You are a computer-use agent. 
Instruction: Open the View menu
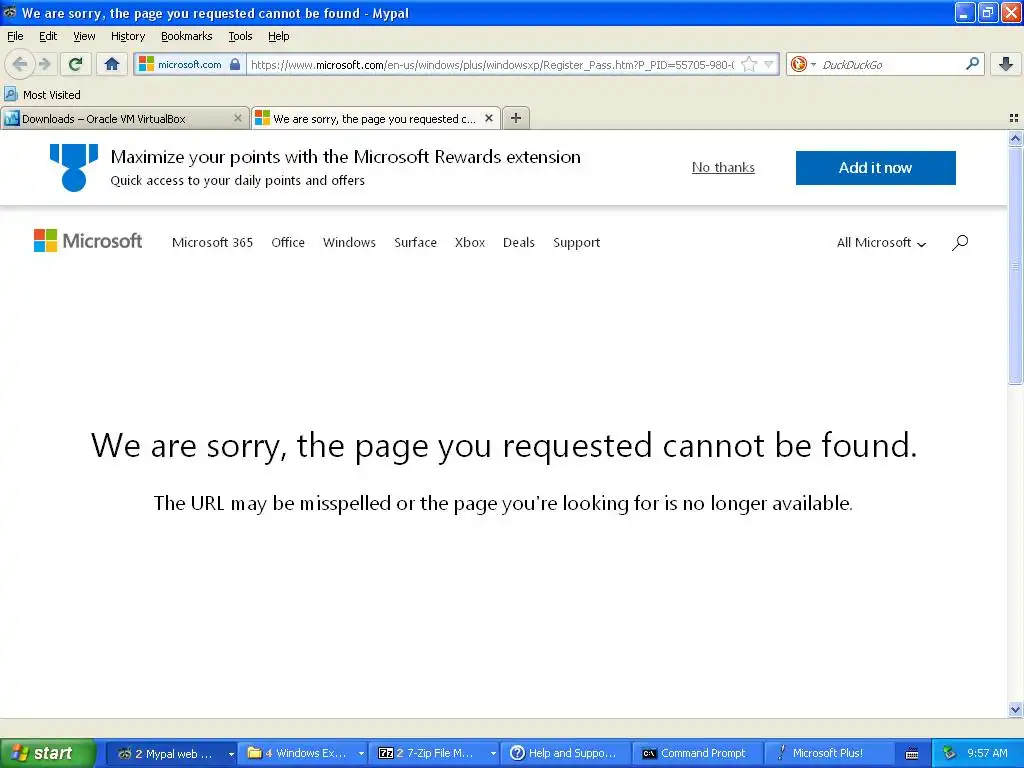click(84, 36)
